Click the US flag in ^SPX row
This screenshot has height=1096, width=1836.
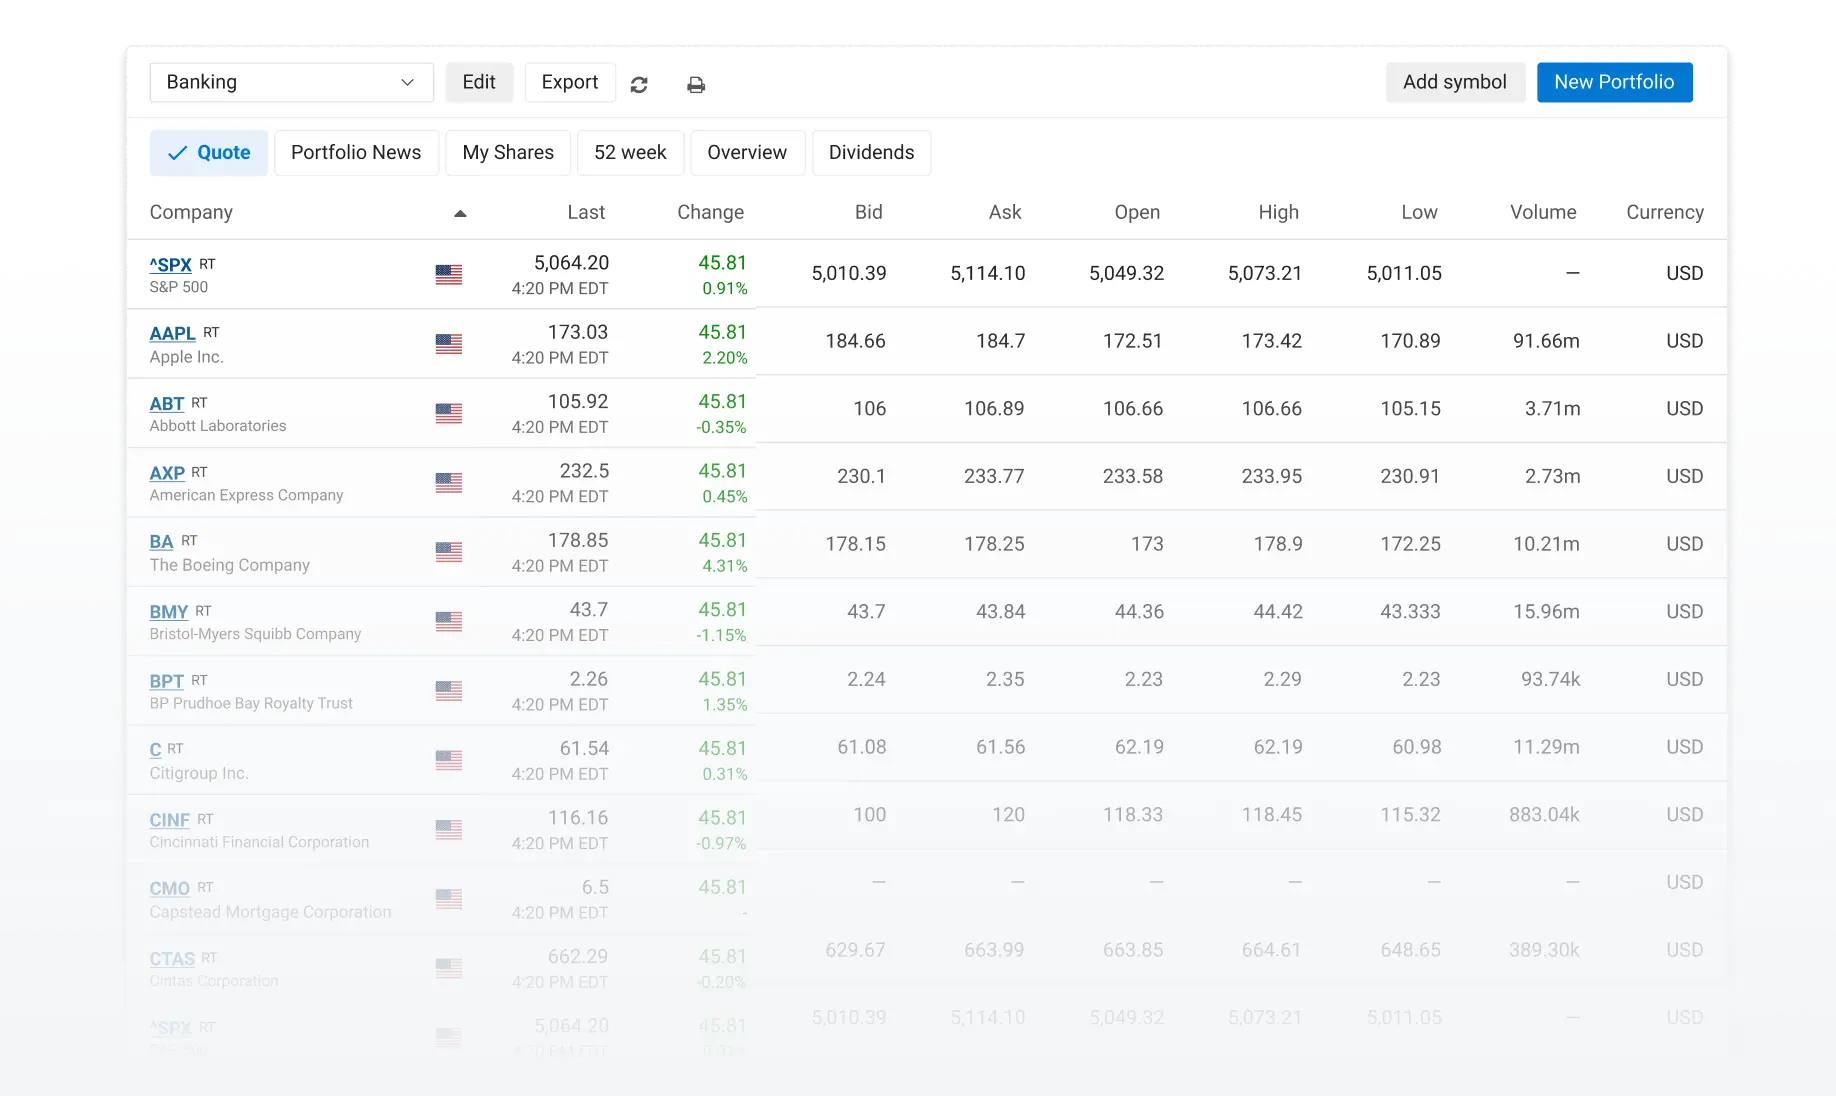[x=449, y=274]
